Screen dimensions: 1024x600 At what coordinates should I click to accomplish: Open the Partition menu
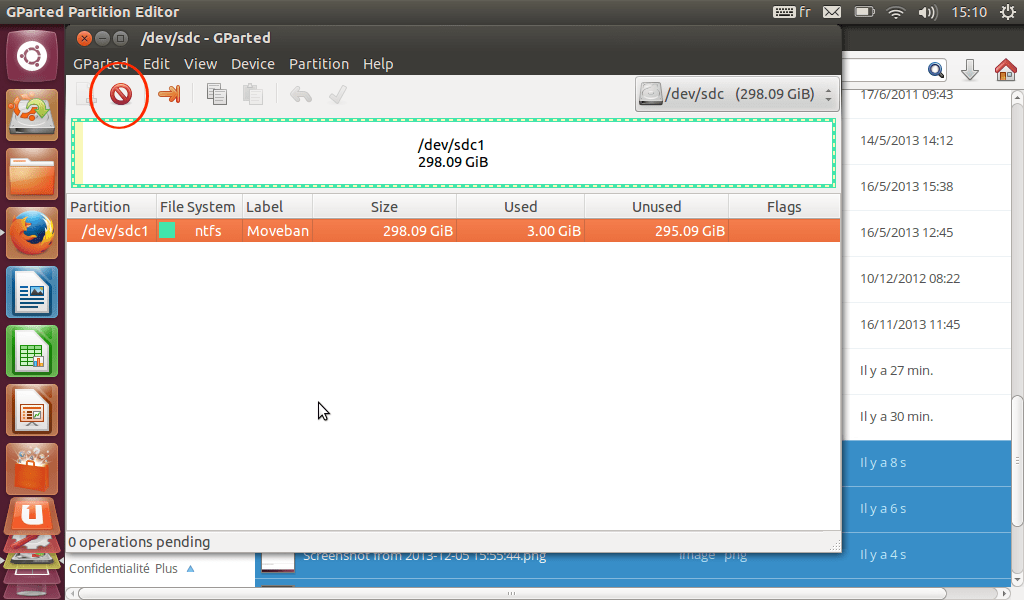click(x=319, y=64)
